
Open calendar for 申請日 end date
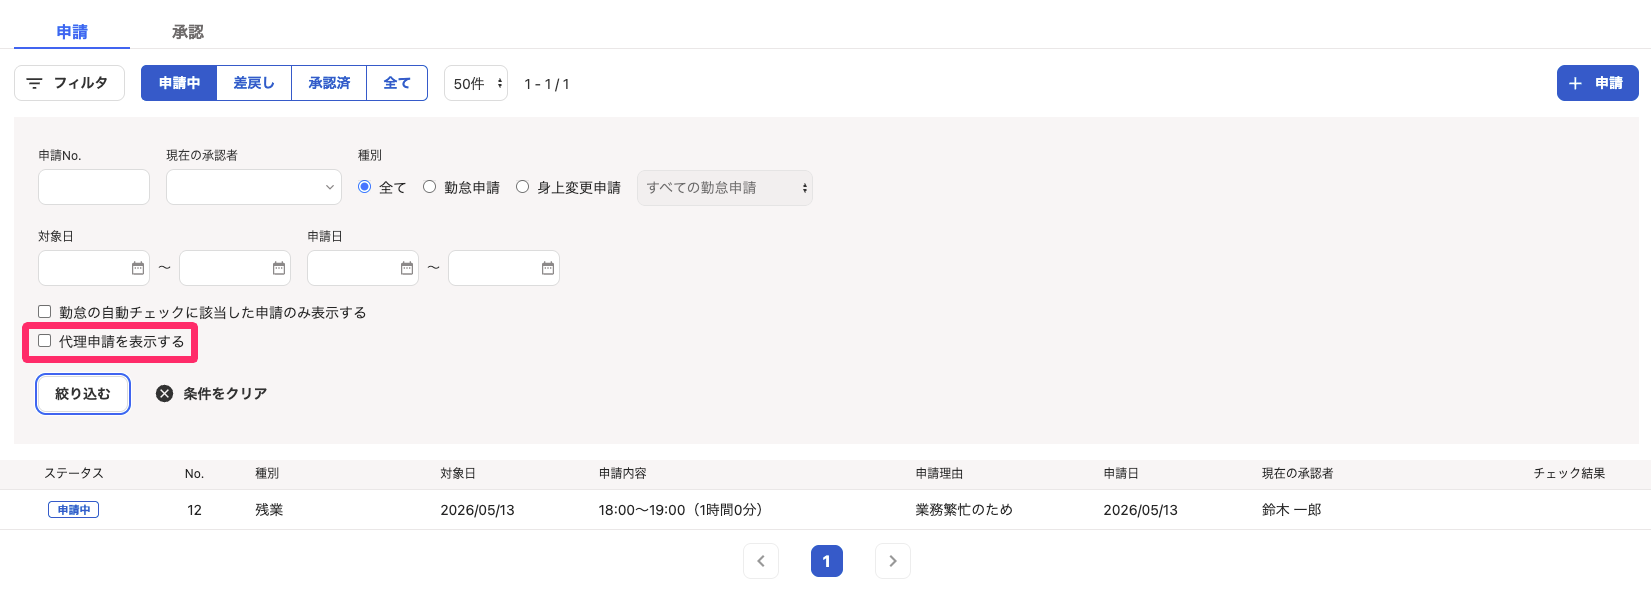[x=548, y=268]
